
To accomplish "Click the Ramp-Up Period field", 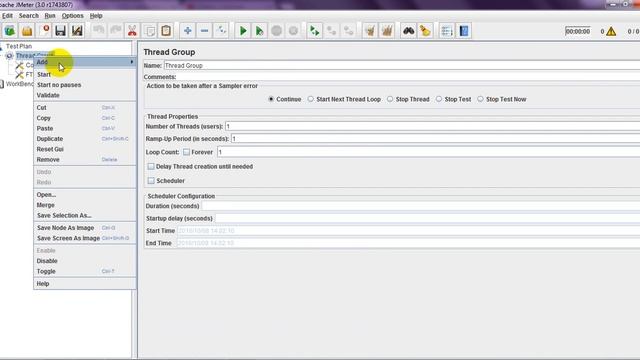I will [x=436, y=139].
